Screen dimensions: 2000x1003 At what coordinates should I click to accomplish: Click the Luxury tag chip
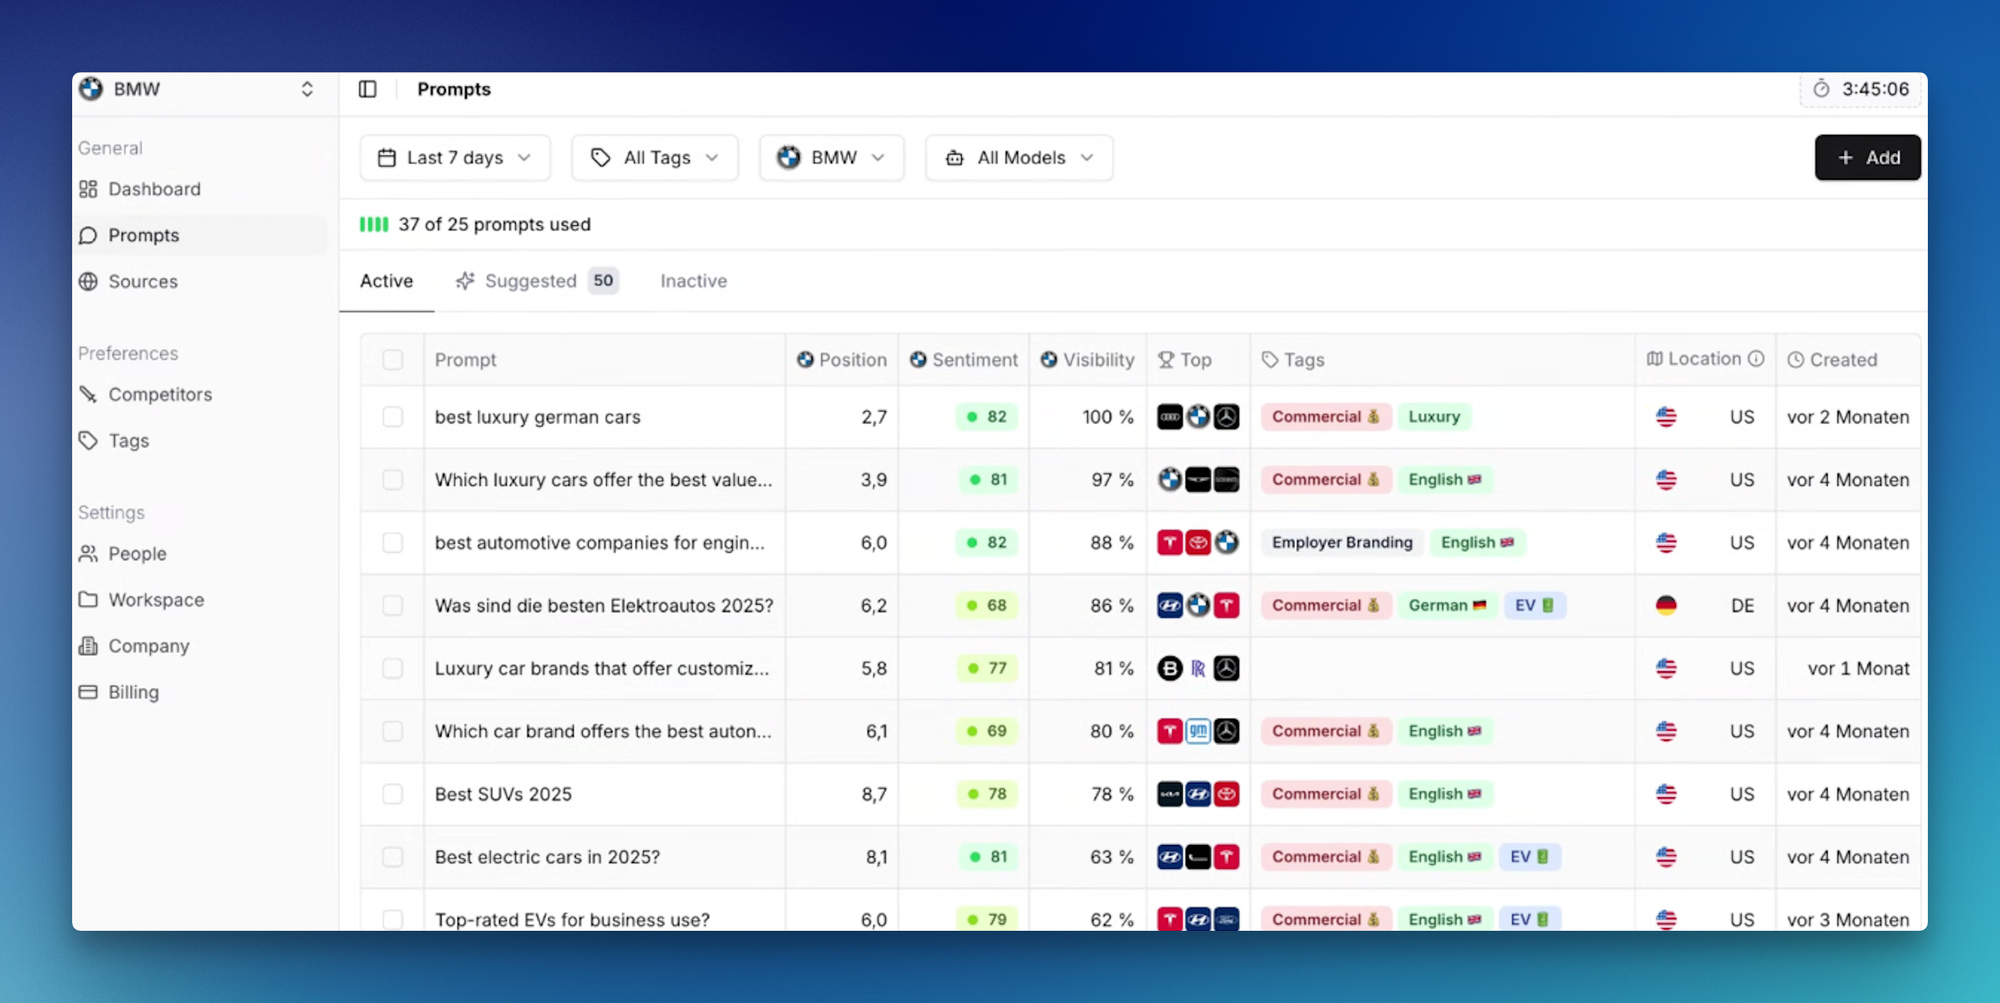pos(1434,417)
